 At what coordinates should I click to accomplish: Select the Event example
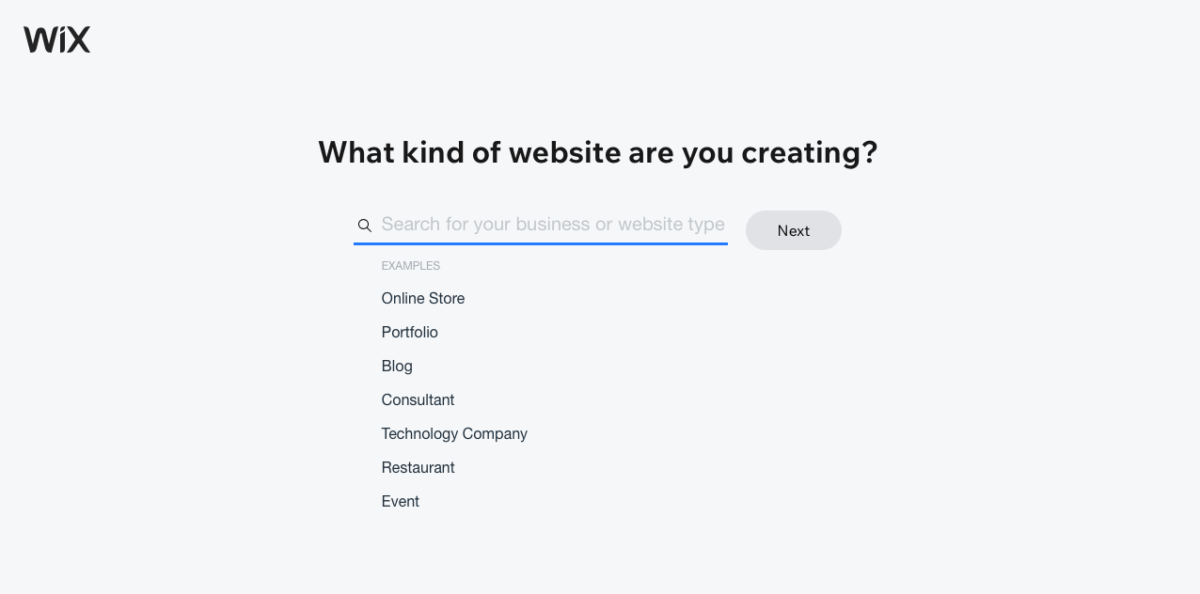click(x=400, y=502)
